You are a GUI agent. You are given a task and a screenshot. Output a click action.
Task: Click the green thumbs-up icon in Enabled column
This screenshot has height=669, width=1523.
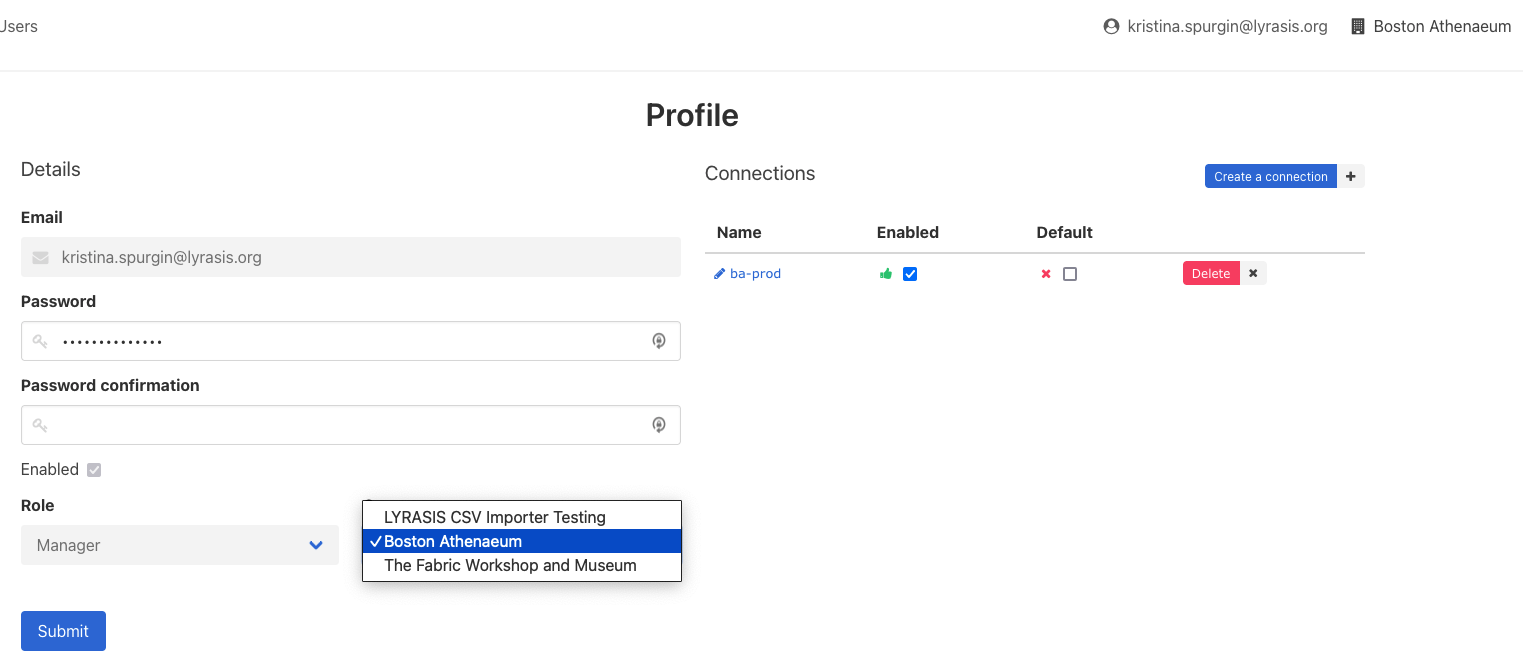885,273
